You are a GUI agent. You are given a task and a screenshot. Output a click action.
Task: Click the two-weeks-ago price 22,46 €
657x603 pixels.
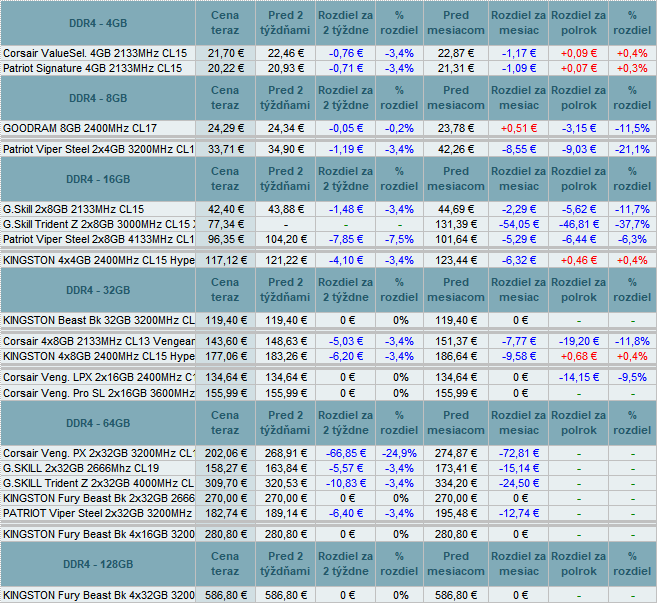286,53
